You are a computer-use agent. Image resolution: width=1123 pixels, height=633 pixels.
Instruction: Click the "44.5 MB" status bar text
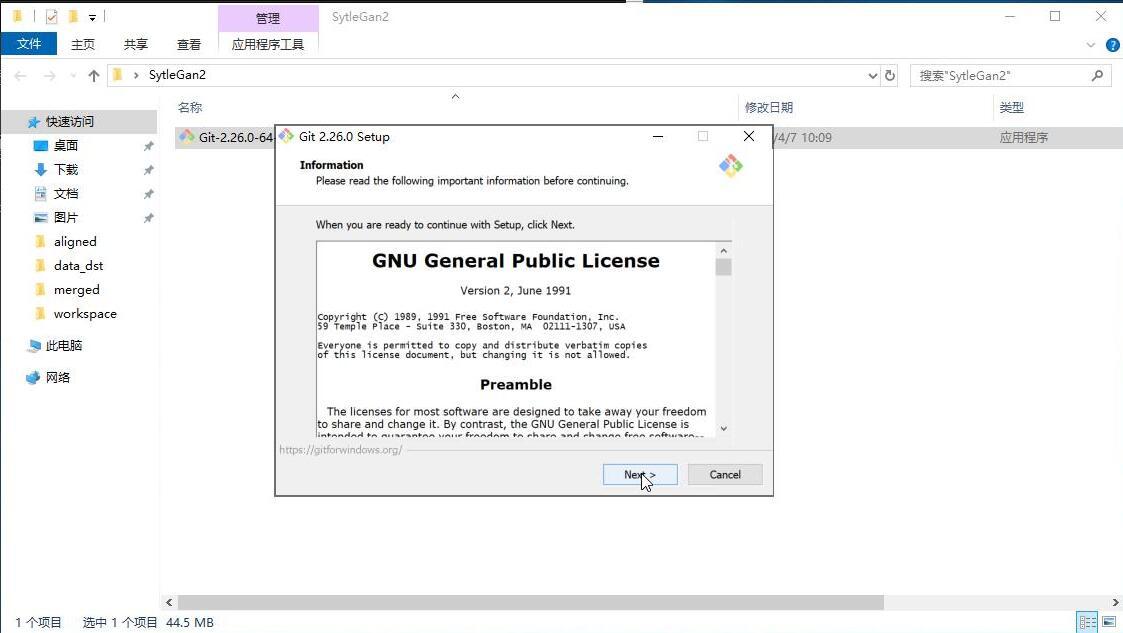click(x=190, y=622)
